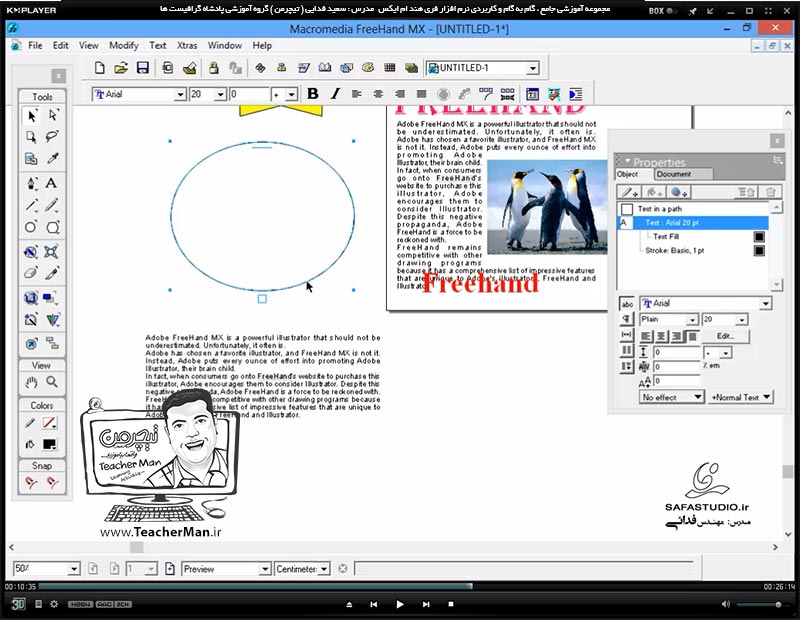Select 'Text : Arial 20 pt' row
The height and width of the screenshot is (621, 800).
pos(693,222)
